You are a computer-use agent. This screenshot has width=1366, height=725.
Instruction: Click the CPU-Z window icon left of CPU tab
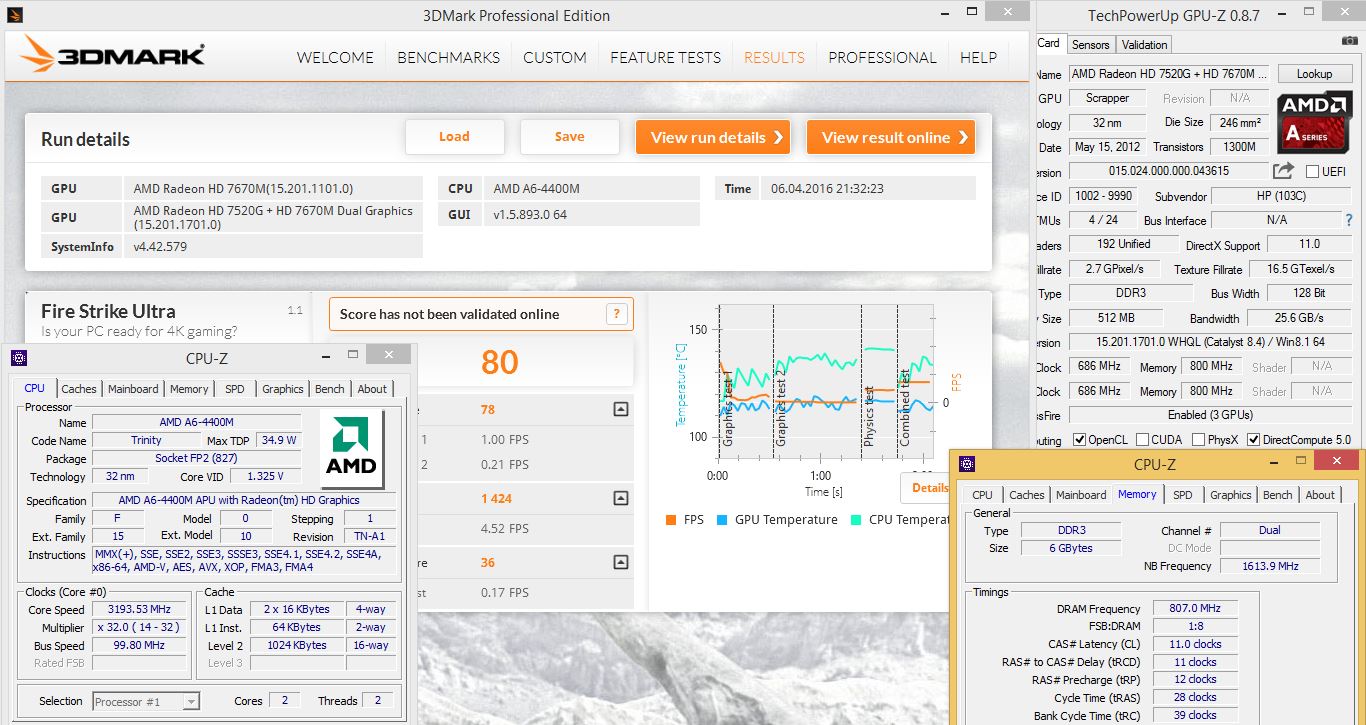click(18, 358)
